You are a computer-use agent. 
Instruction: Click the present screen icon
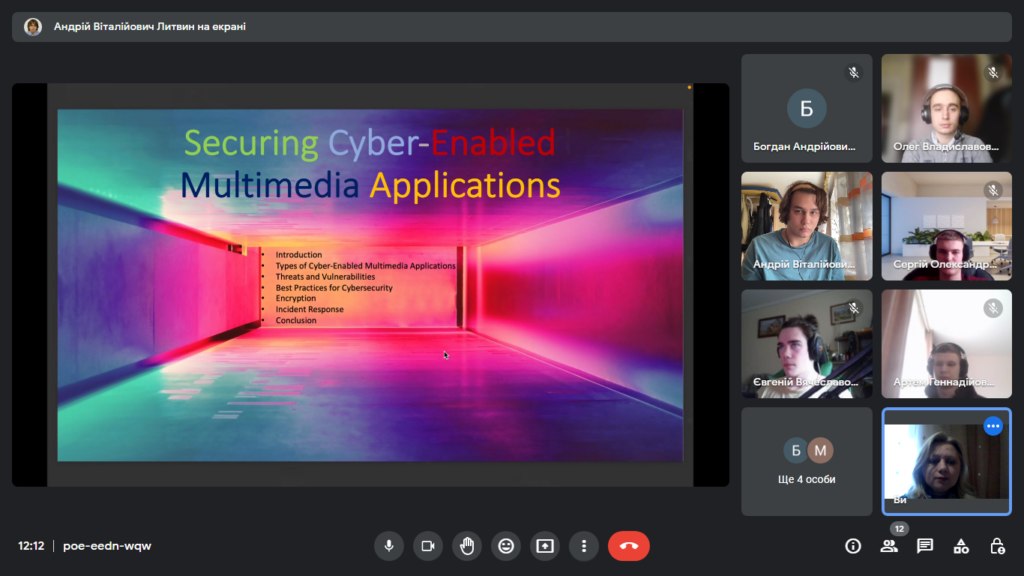(545, 546)
